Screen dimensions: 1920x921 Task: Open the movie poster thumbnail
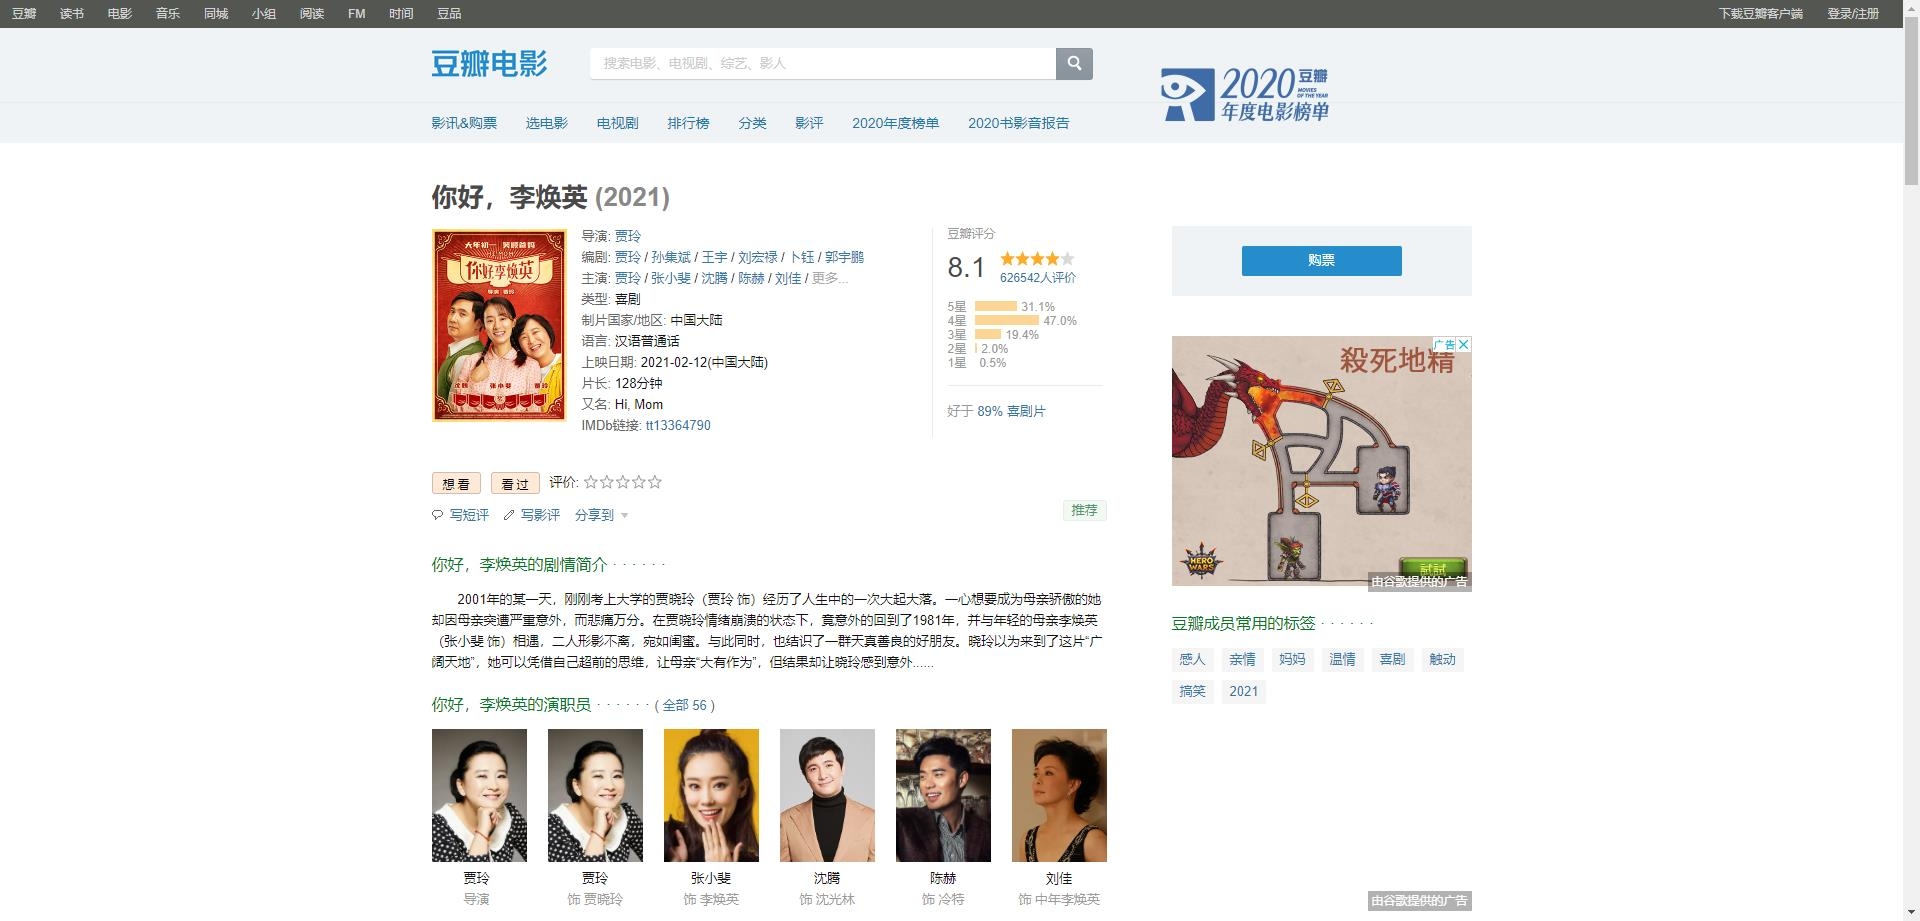pyautogui.click(x=499, y=325)
